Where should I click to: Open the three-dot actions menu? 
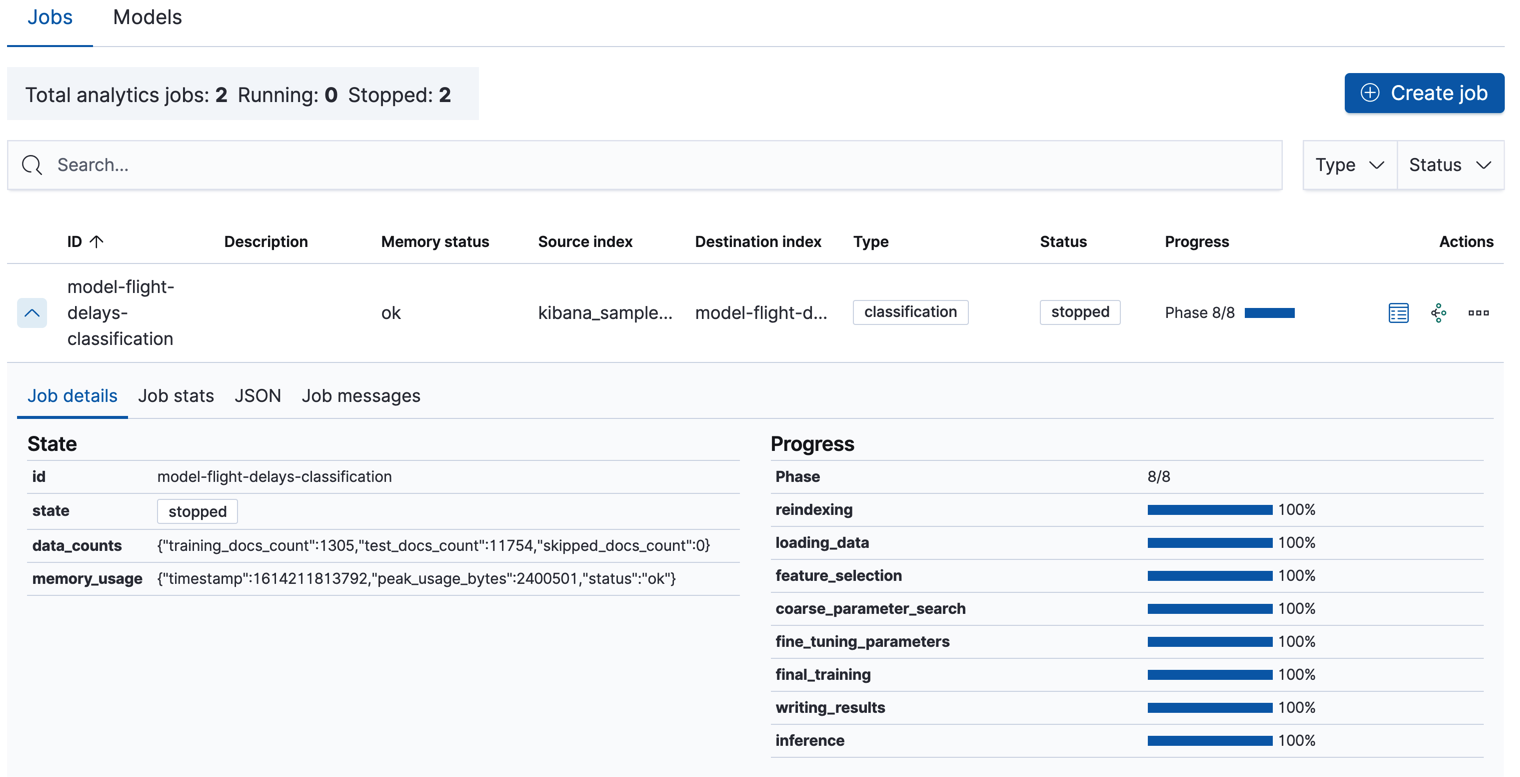(1478, 313)
